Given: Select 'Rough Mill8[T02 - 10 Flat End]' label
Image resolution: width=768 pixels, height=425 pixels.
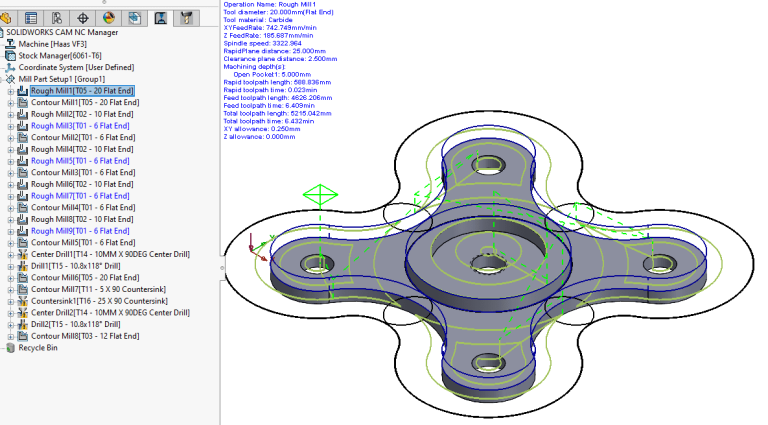Looking at the screenshot, I should [x=82, y=219].
